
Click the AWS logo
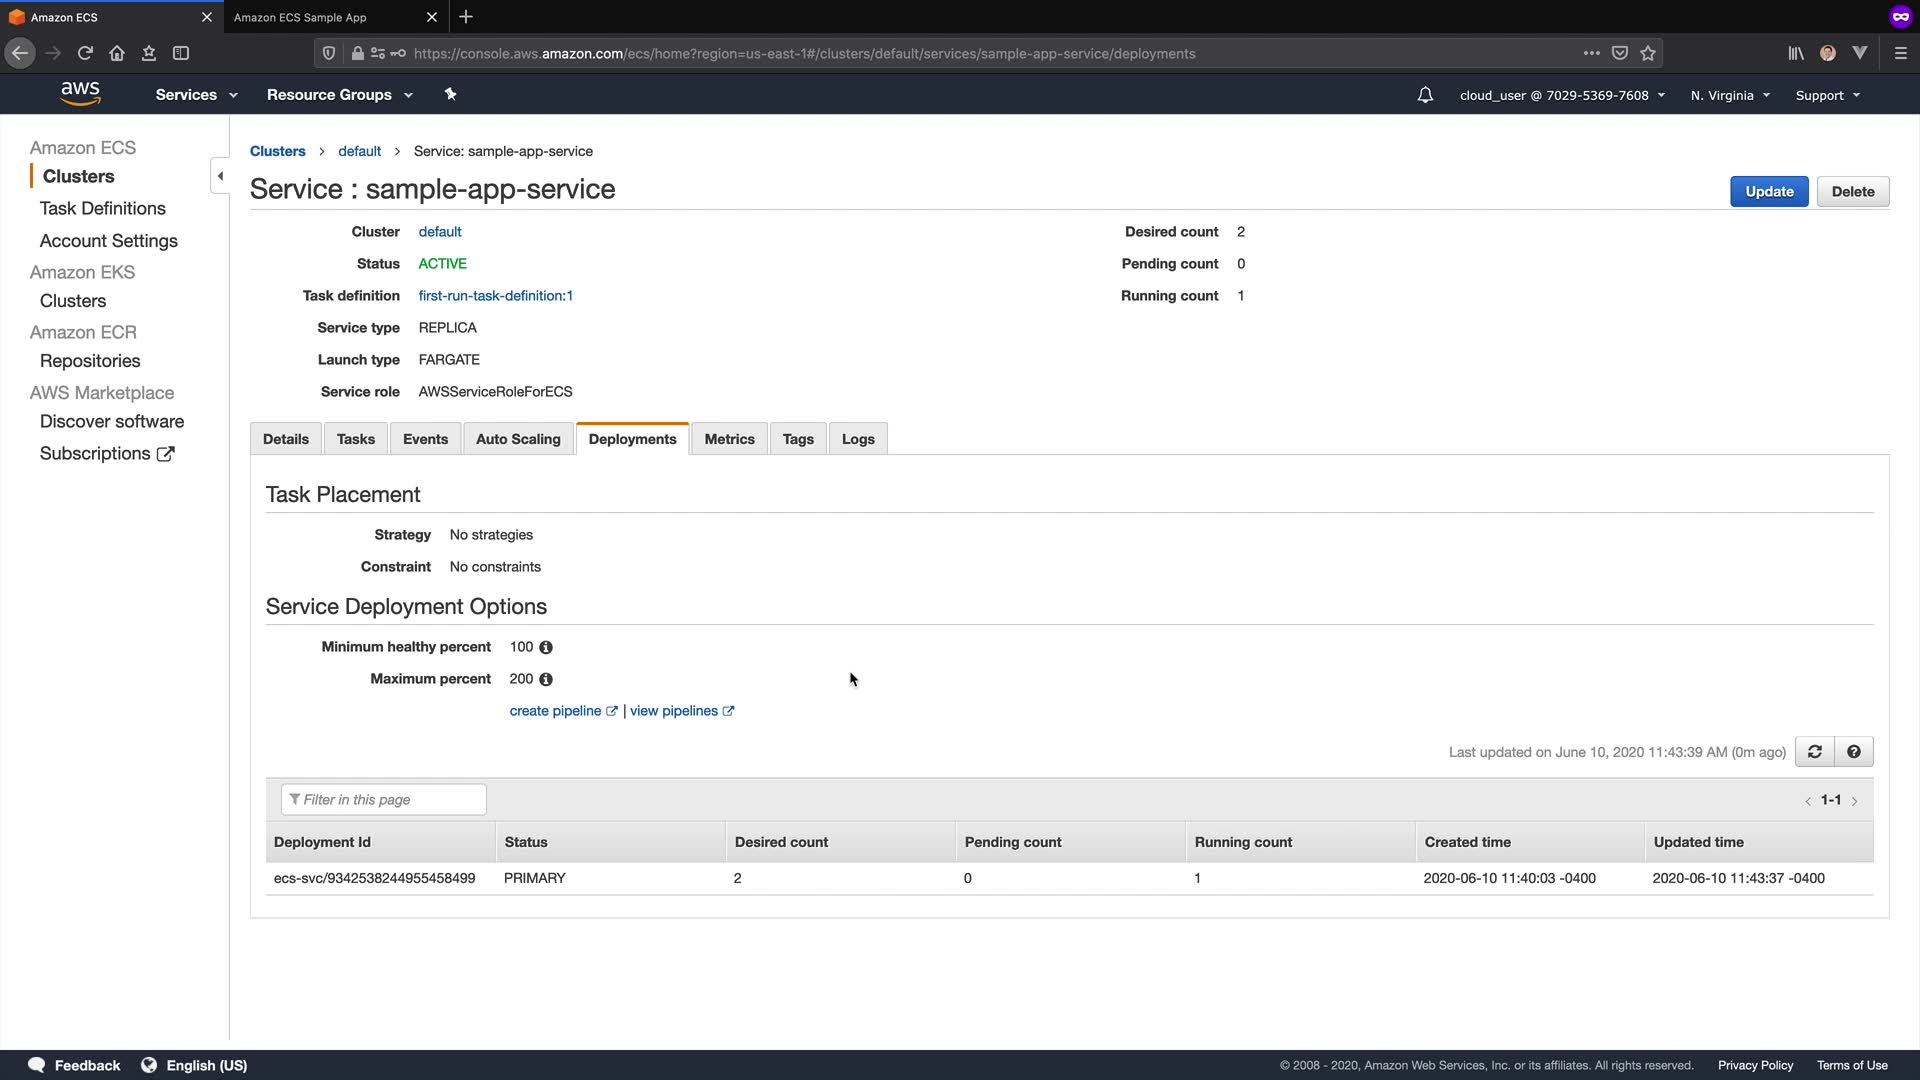(80, 93)
